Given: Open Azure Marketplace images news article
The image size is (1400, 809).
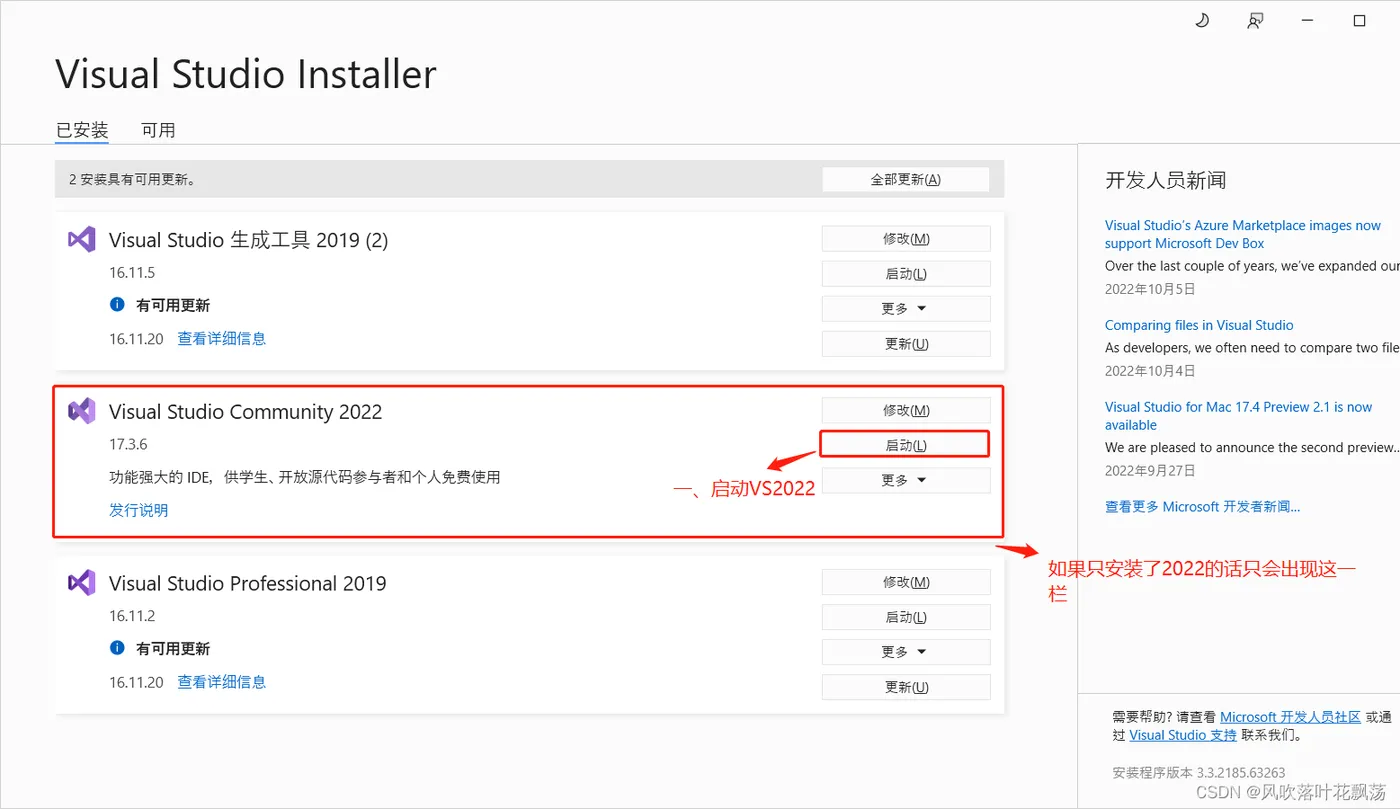Looking at the screenshot, I should [1243, 234].
